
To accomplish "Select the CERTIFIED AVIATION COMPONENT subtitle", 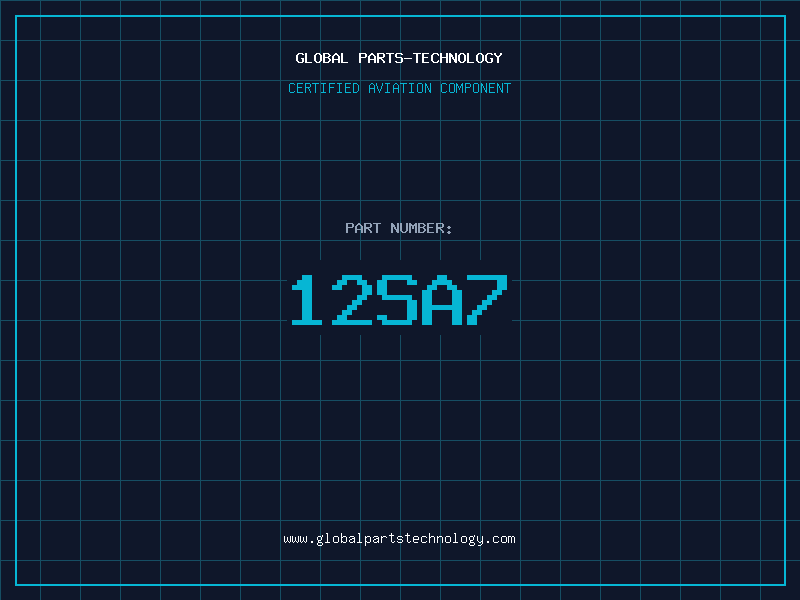I will [399, 88].
